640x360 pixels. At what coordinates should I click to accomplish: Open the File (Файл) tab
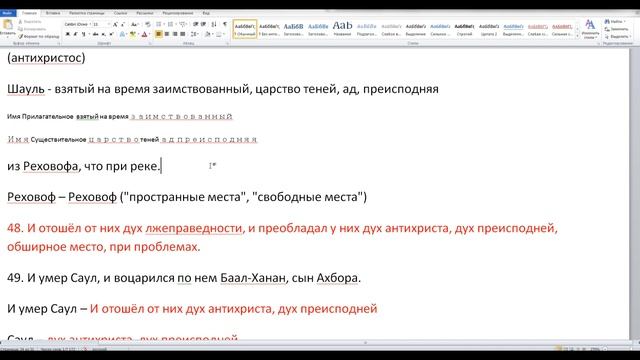(7, 13)
